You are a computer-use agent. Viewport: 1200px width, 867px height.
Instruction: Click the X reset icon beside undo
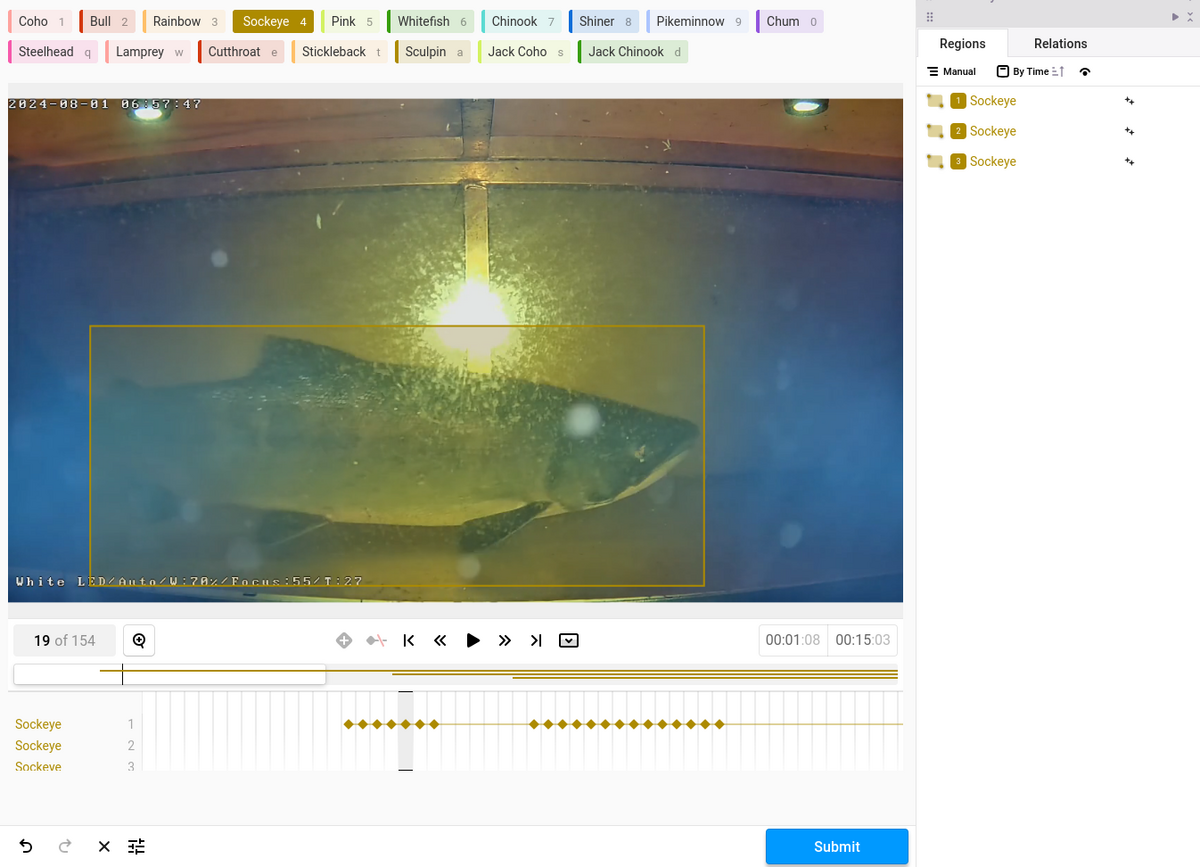tap(104, 846)
